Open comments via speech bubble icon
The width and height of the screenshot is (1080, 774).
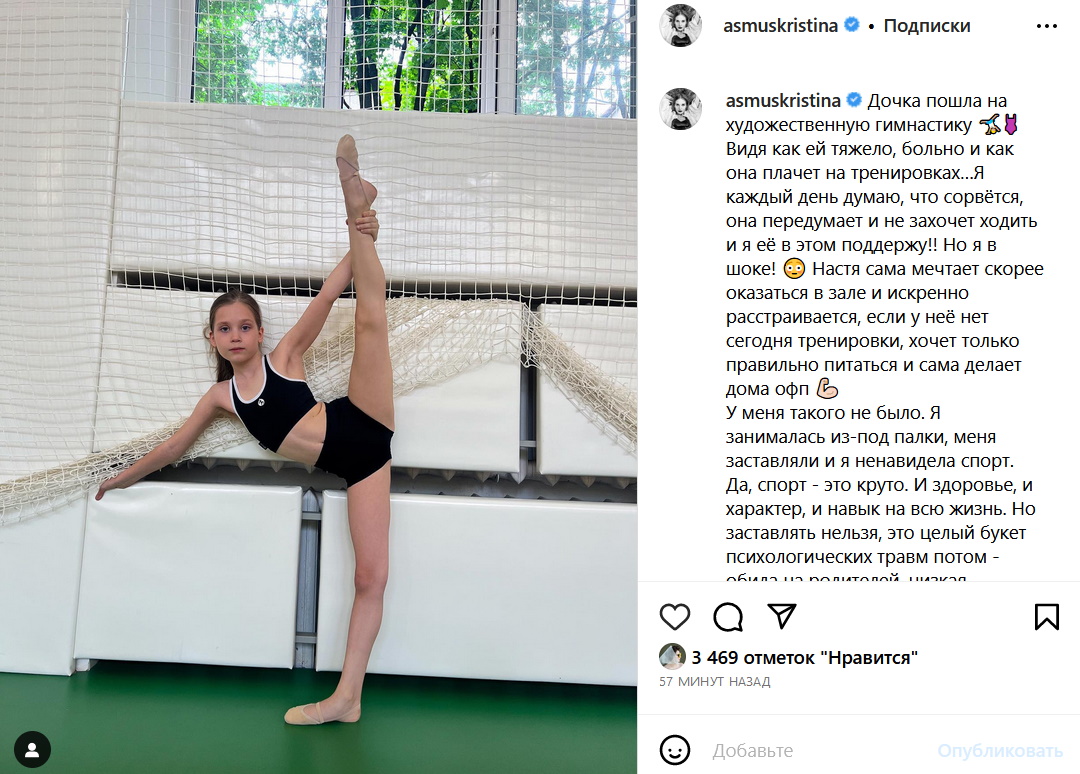tap(728, 616)
